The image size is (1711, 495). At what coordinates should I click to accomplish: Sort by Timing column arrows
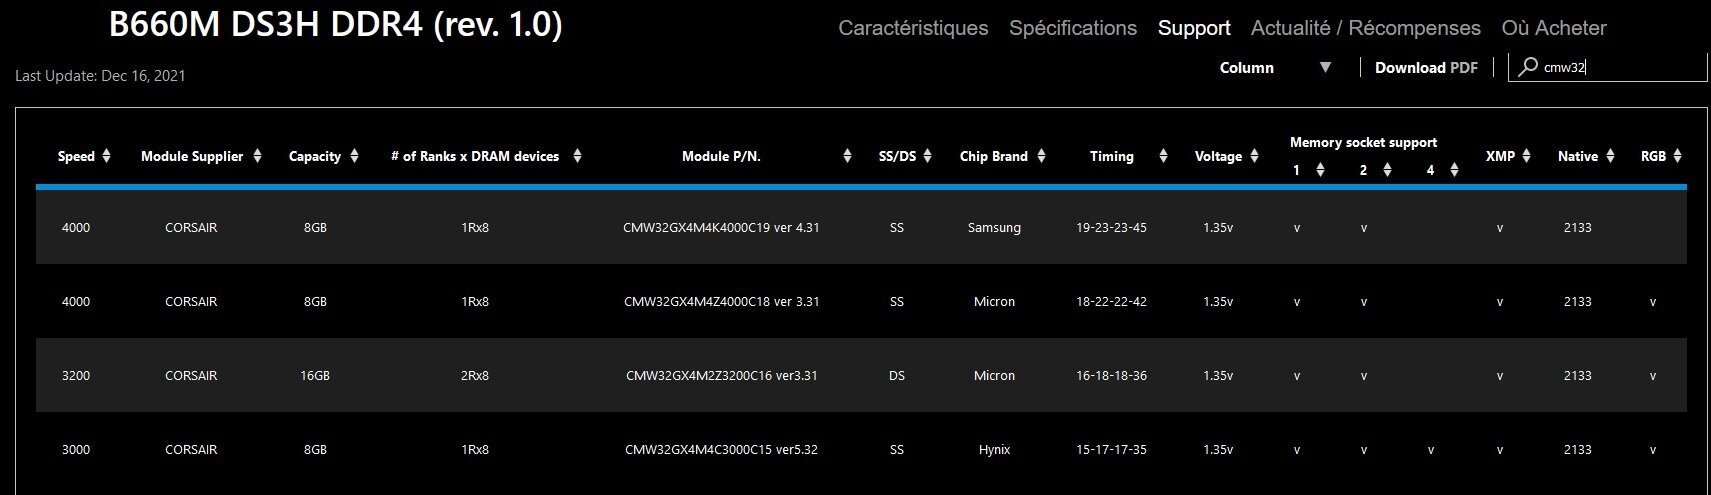click(1163, 156)
